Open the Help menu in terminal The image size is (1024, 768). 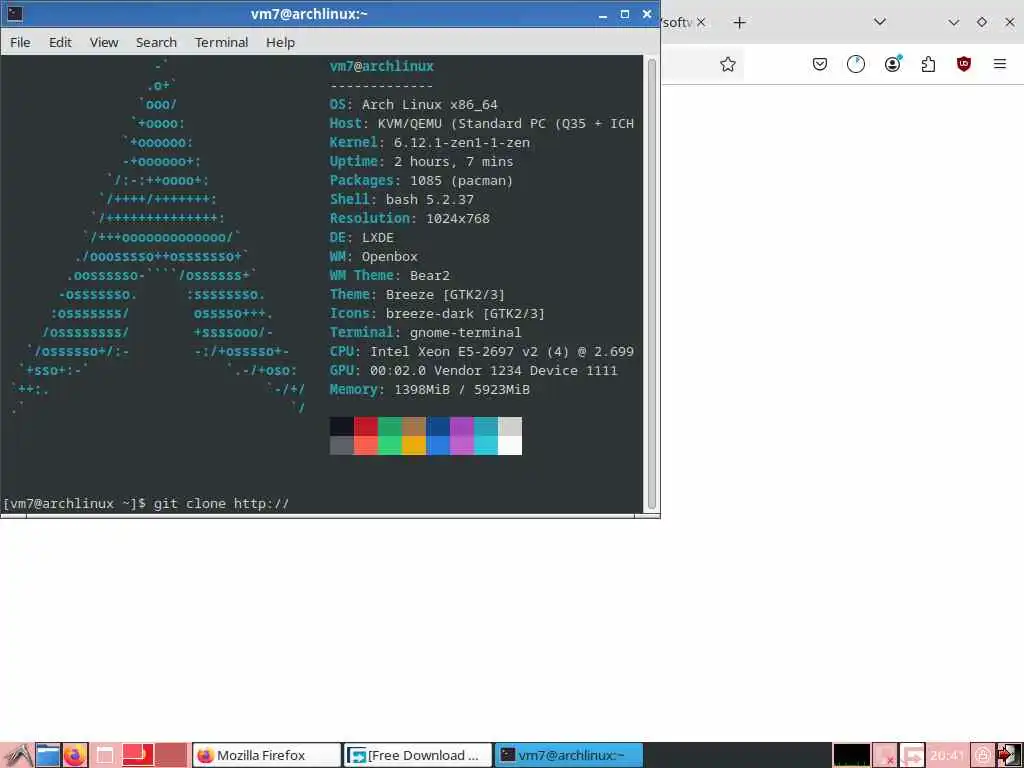(x=280, y=42)
